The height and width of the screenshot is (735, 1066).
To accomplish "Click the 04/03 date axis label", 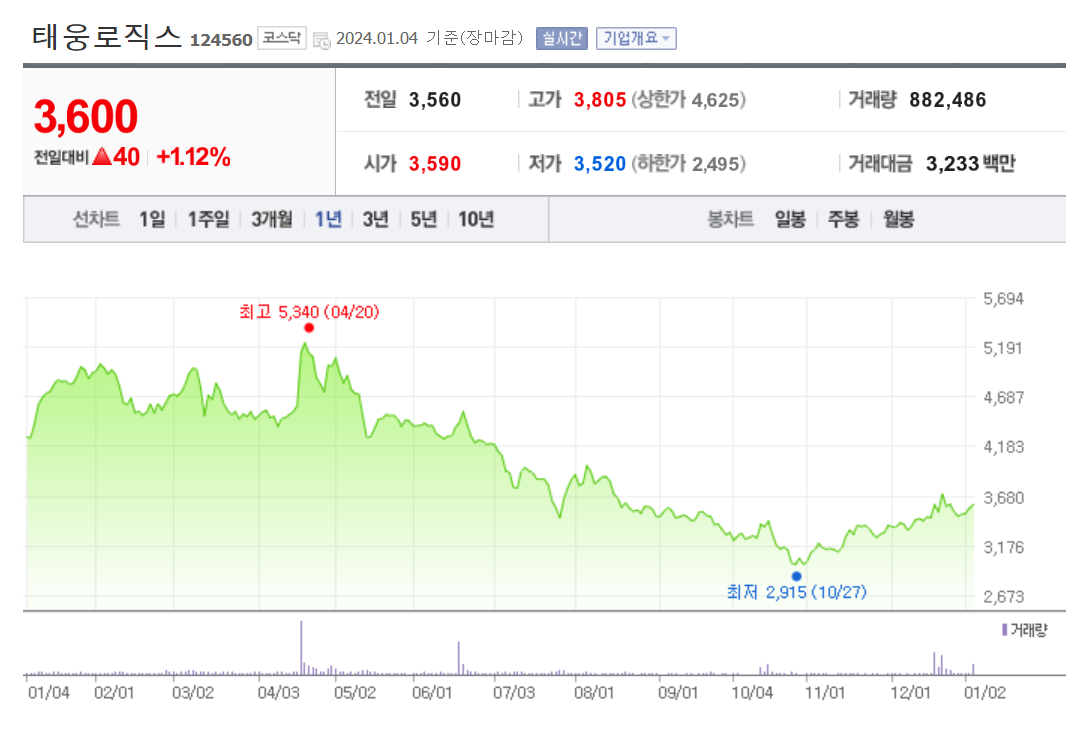I will (278, 693).
